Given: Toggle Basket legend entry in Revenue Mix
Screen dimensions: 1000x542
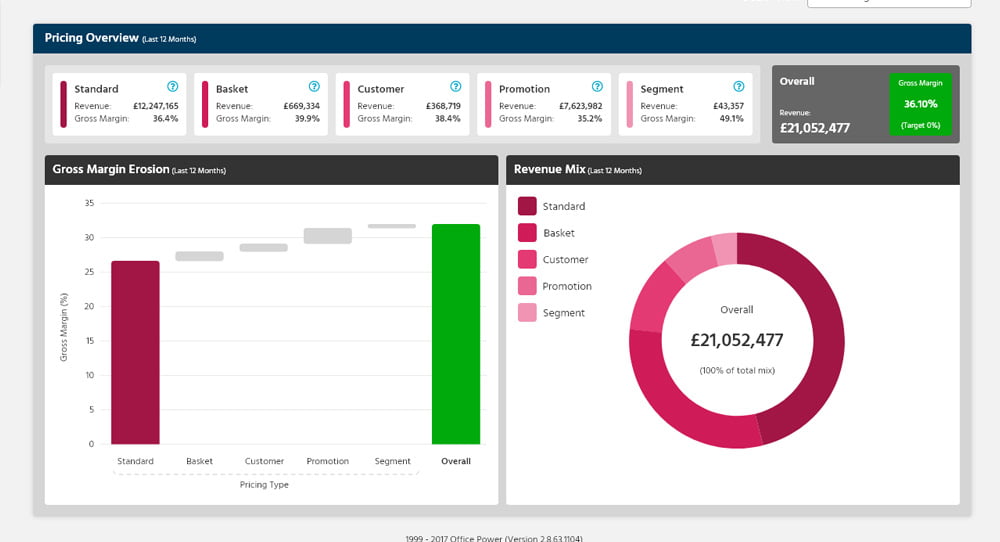Looking at the screenshot, I should pos(558,233).
